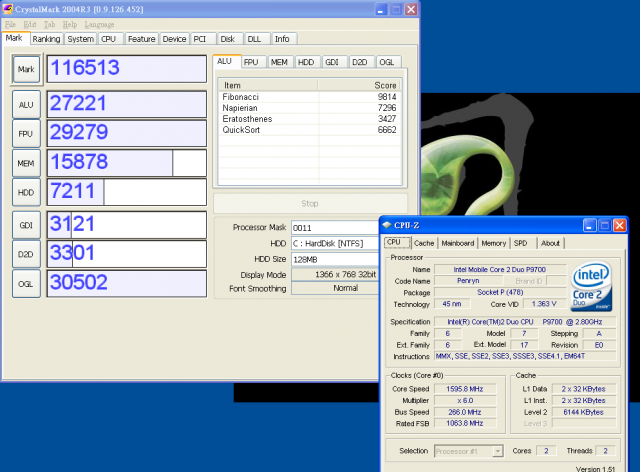This screenshot has height=472, width=640.
Task: Run the full Mark benchmark button
Action: [26, 69]
